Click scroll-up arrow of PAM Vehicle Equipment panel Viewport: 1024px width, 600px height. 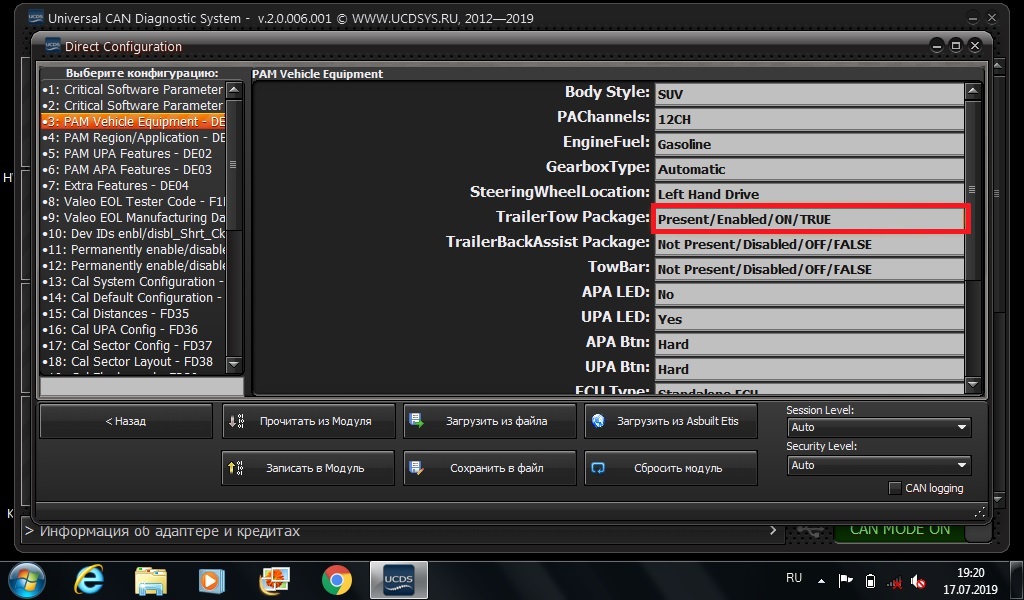coord(973,93)
